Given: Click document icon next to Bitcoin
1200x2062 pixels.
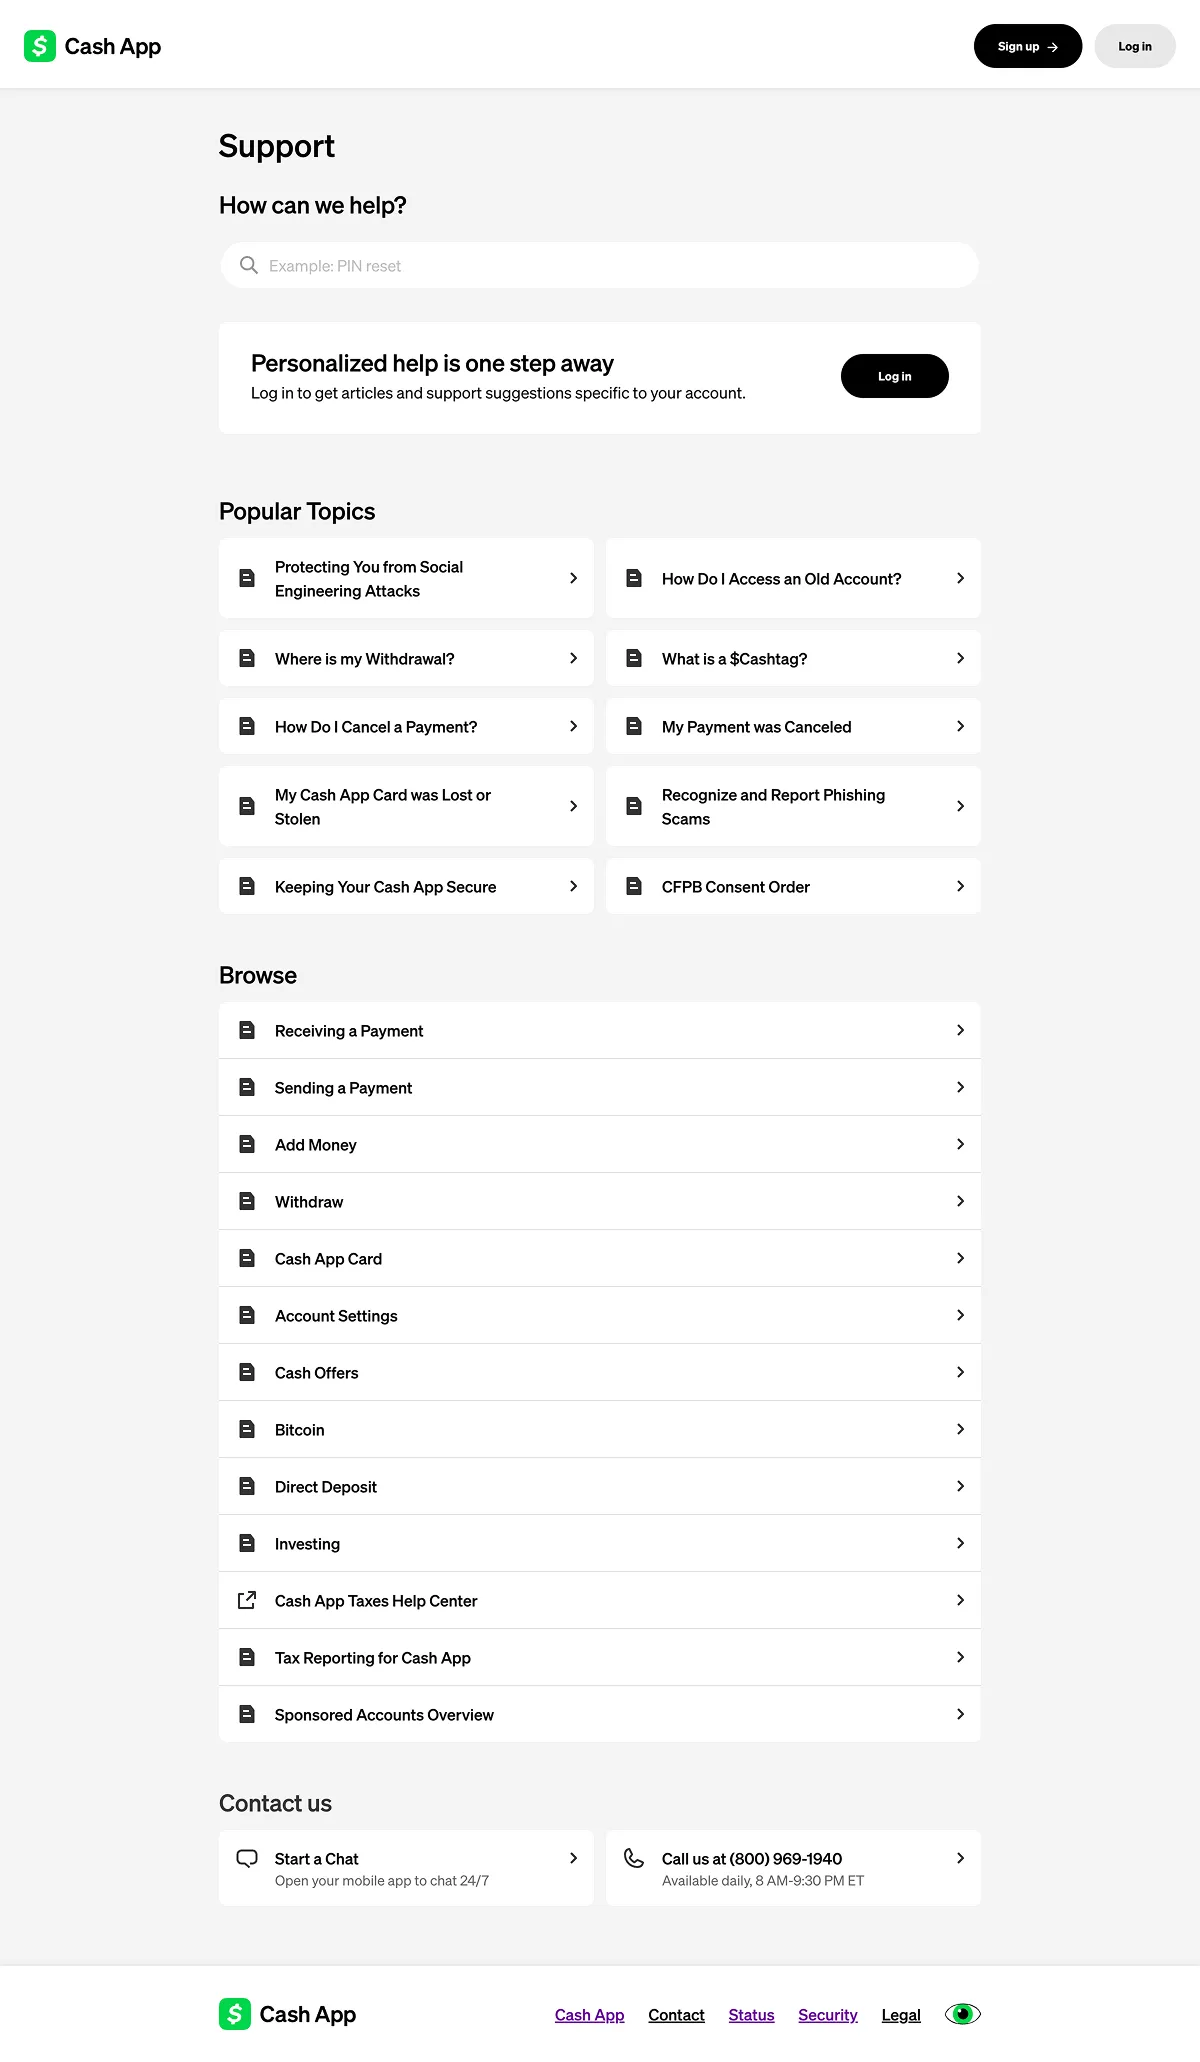Looking at the screenshot, I should click(247, 1429).
